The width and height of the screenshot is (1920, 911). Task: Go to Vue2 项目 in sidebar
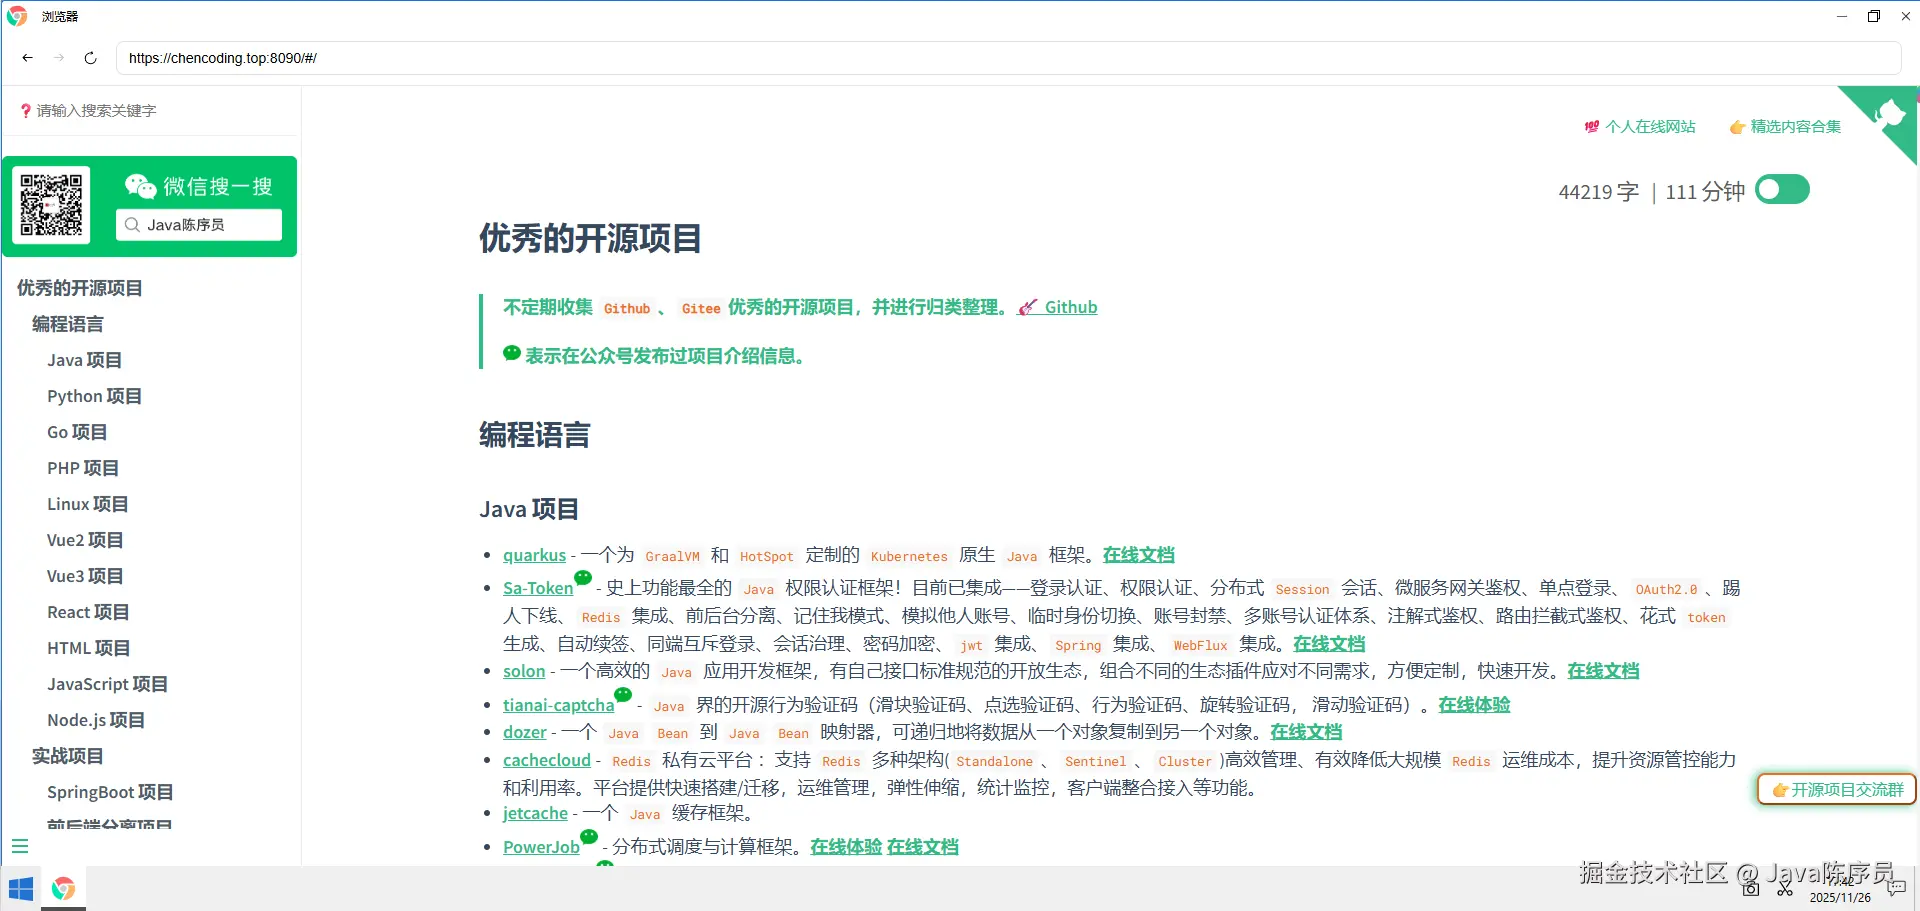(85, 540)
